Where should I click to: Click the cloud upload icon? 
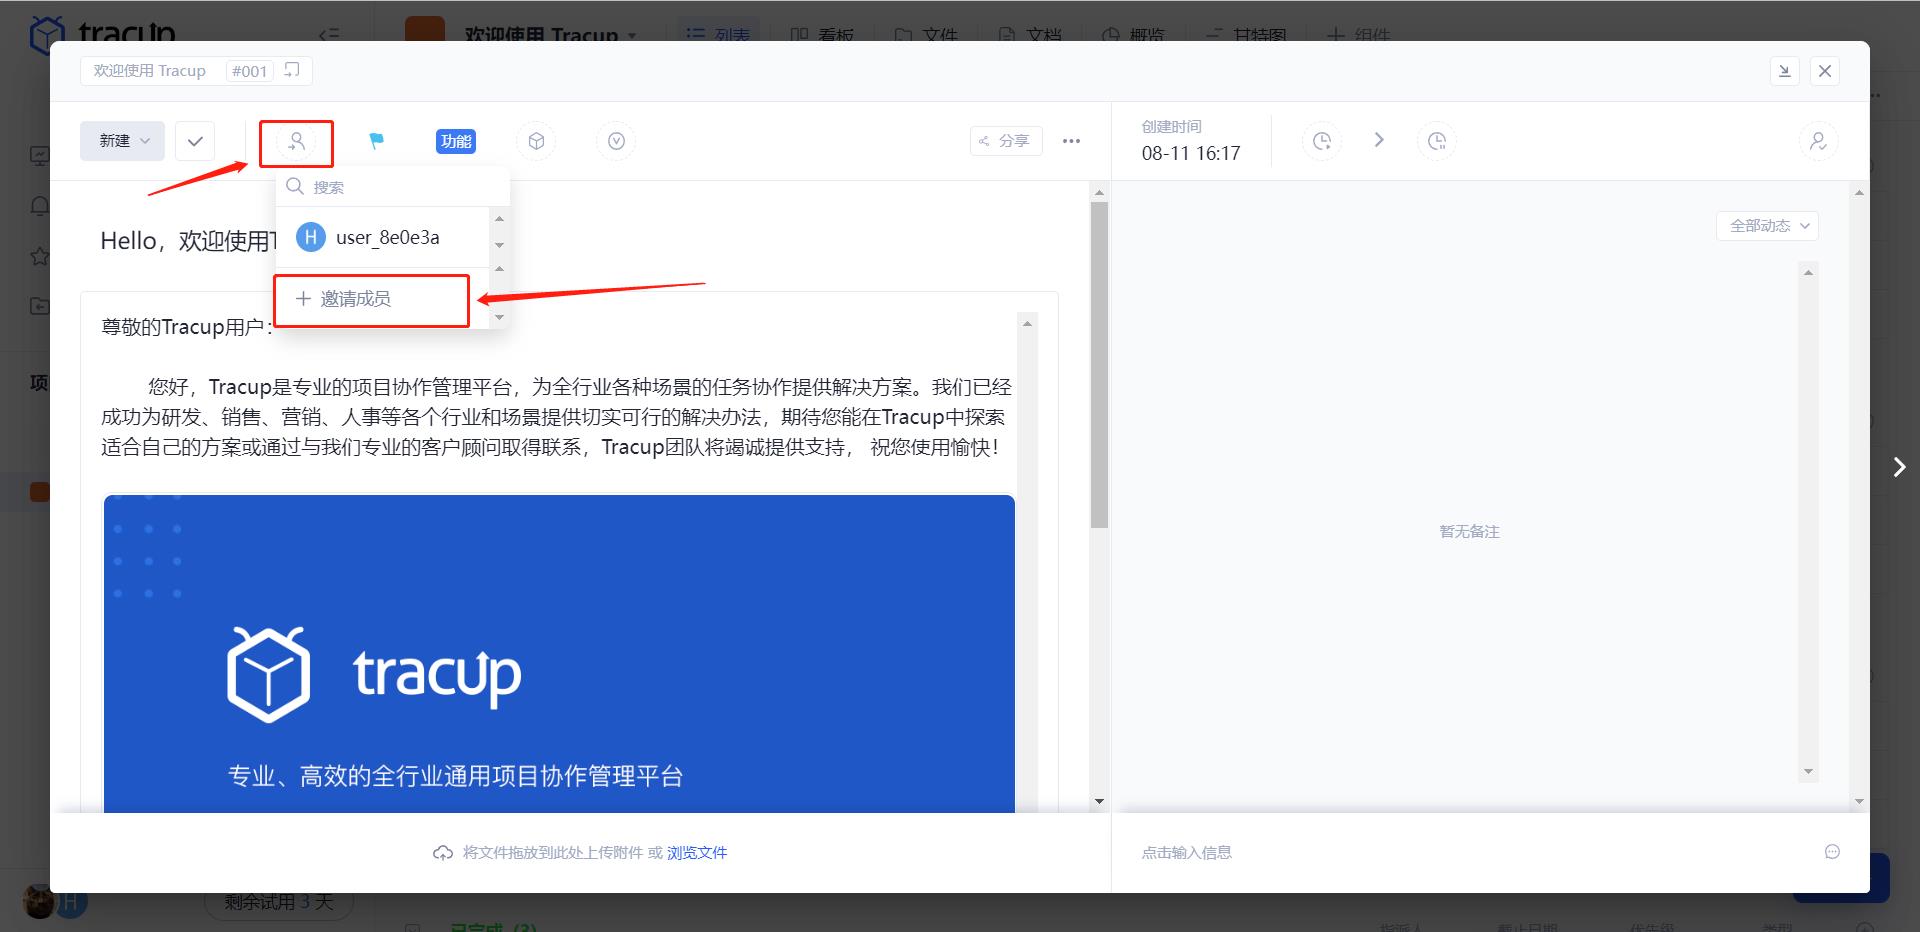coord(443,853)
